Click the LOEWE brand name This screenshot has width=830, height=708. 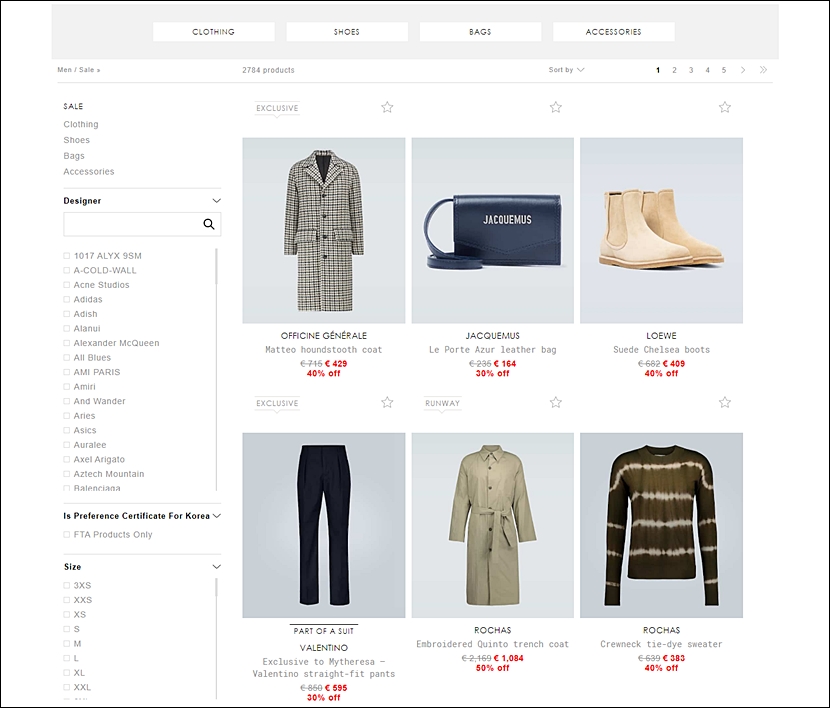(x=662, y=336)
